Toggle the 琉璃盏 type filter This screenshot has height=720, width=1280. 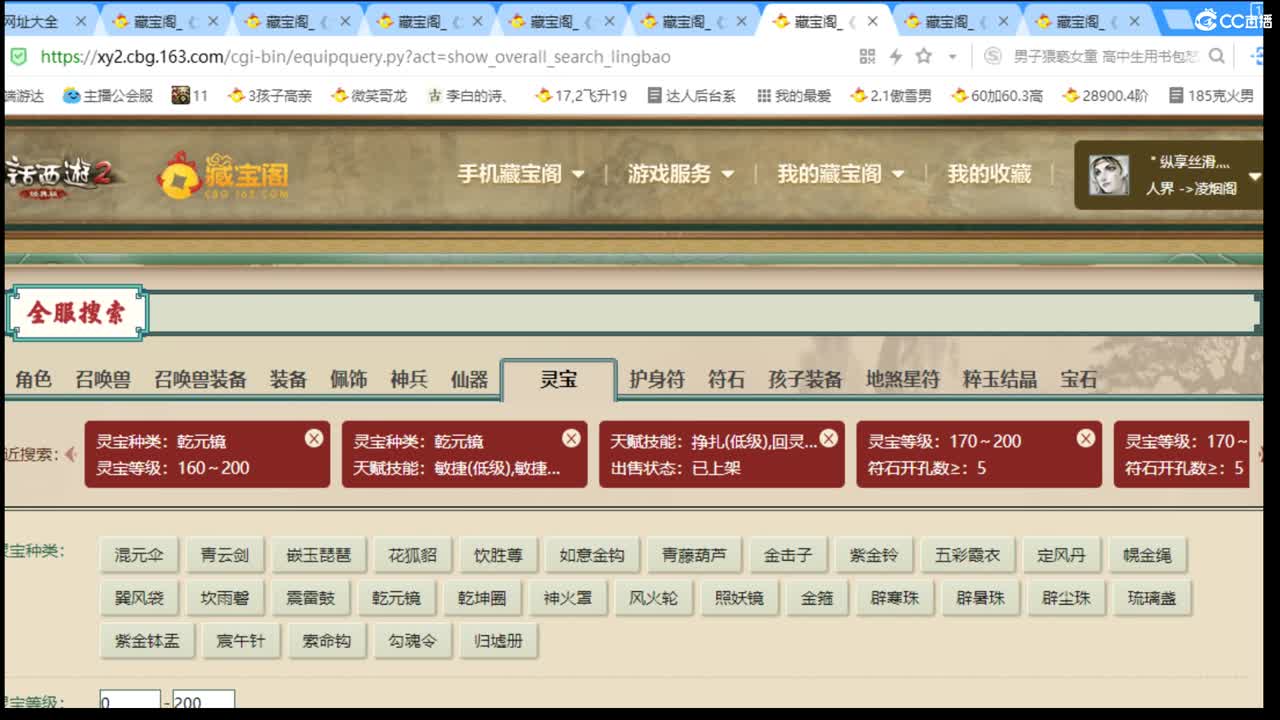tap(1152, 598)
